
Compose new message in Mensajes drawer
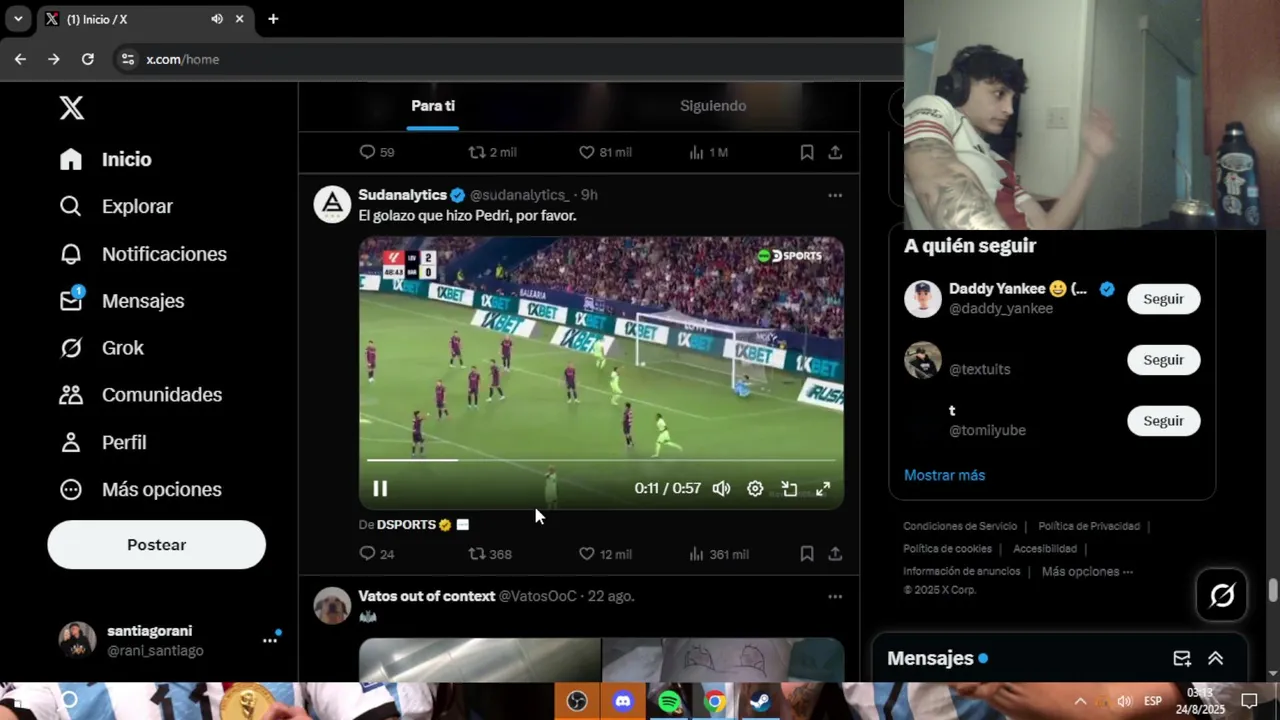pos(1182,658)
